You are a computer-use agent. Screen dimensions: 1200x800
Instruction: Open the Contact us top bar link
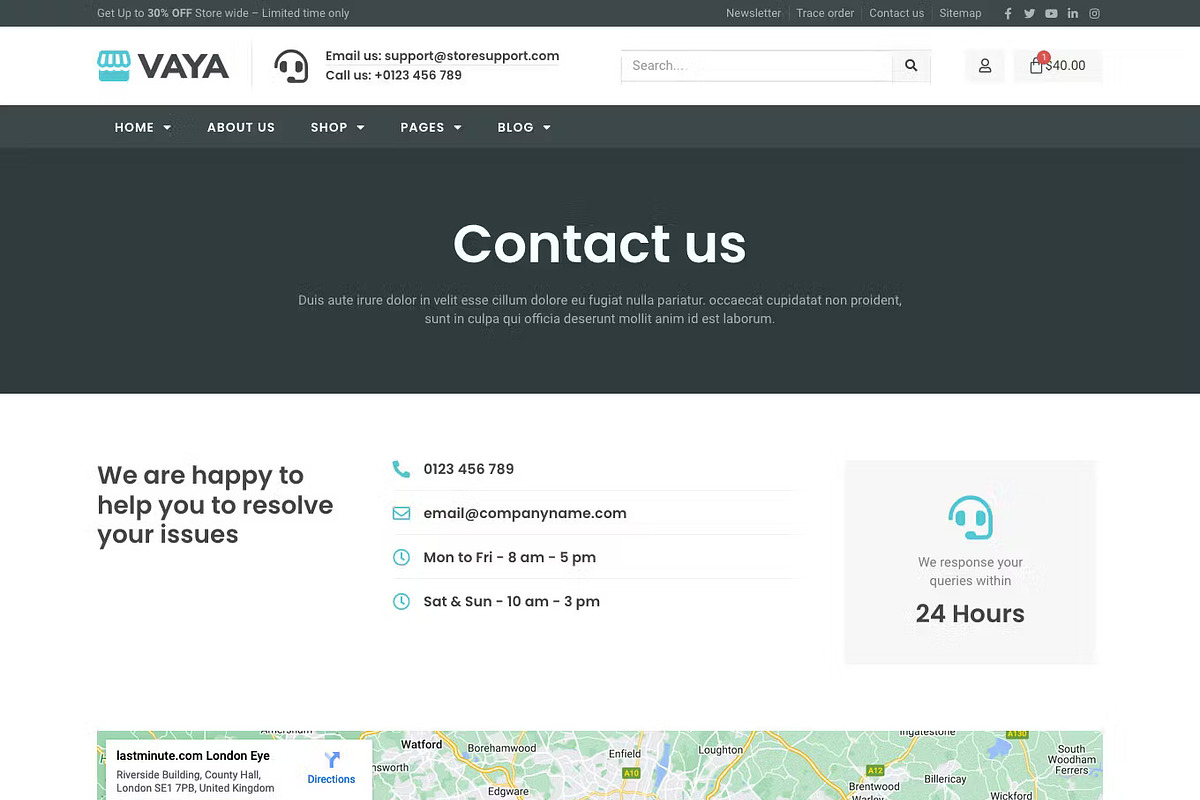896,13
